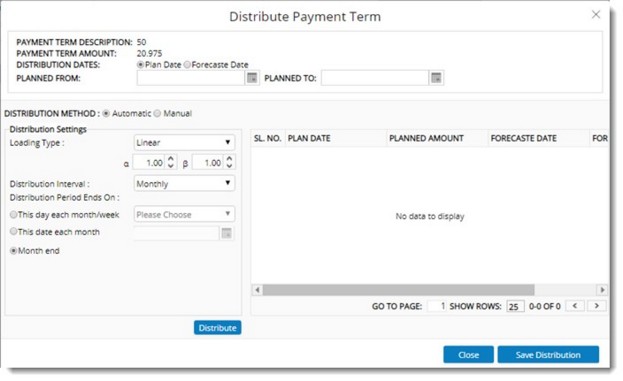This screenshot has height=381, width=623.
Task: Close the Distribute Payment Term dialog with X
Action: click(596, 15)
